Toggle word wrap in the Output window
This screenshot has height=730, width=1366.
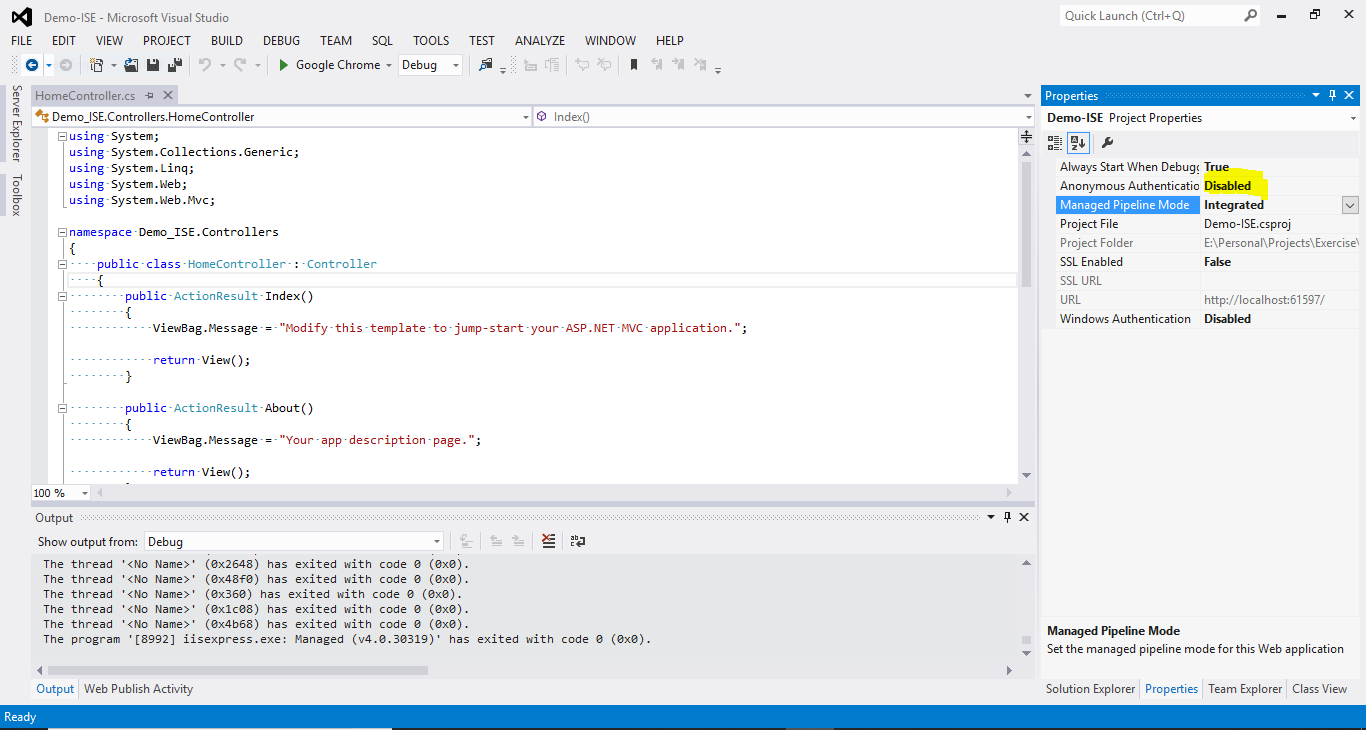(x=577, y=541)
